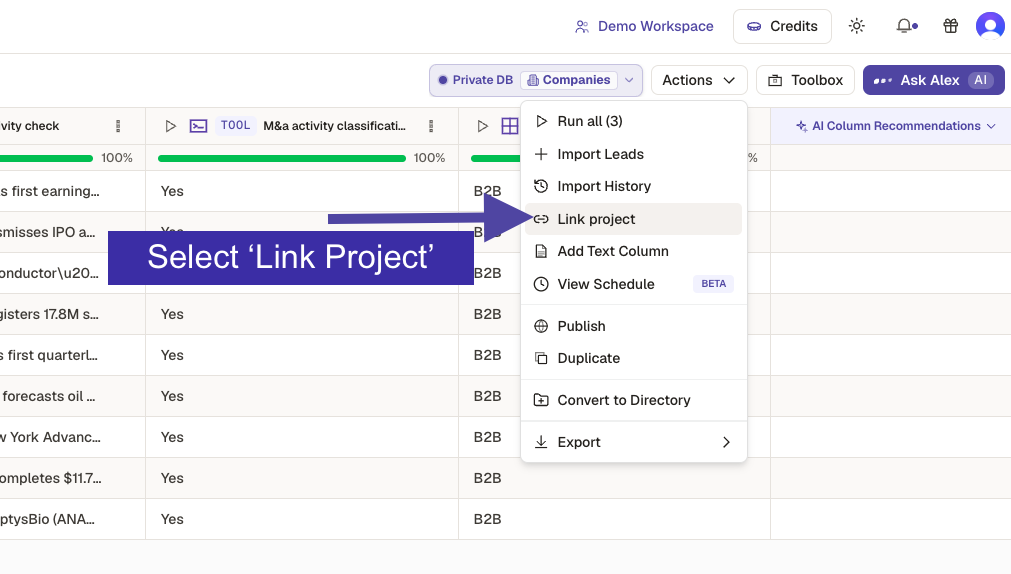Click the 's first quarterl...' cell
The image size is (1011, 574).
(x=72, y=355)
